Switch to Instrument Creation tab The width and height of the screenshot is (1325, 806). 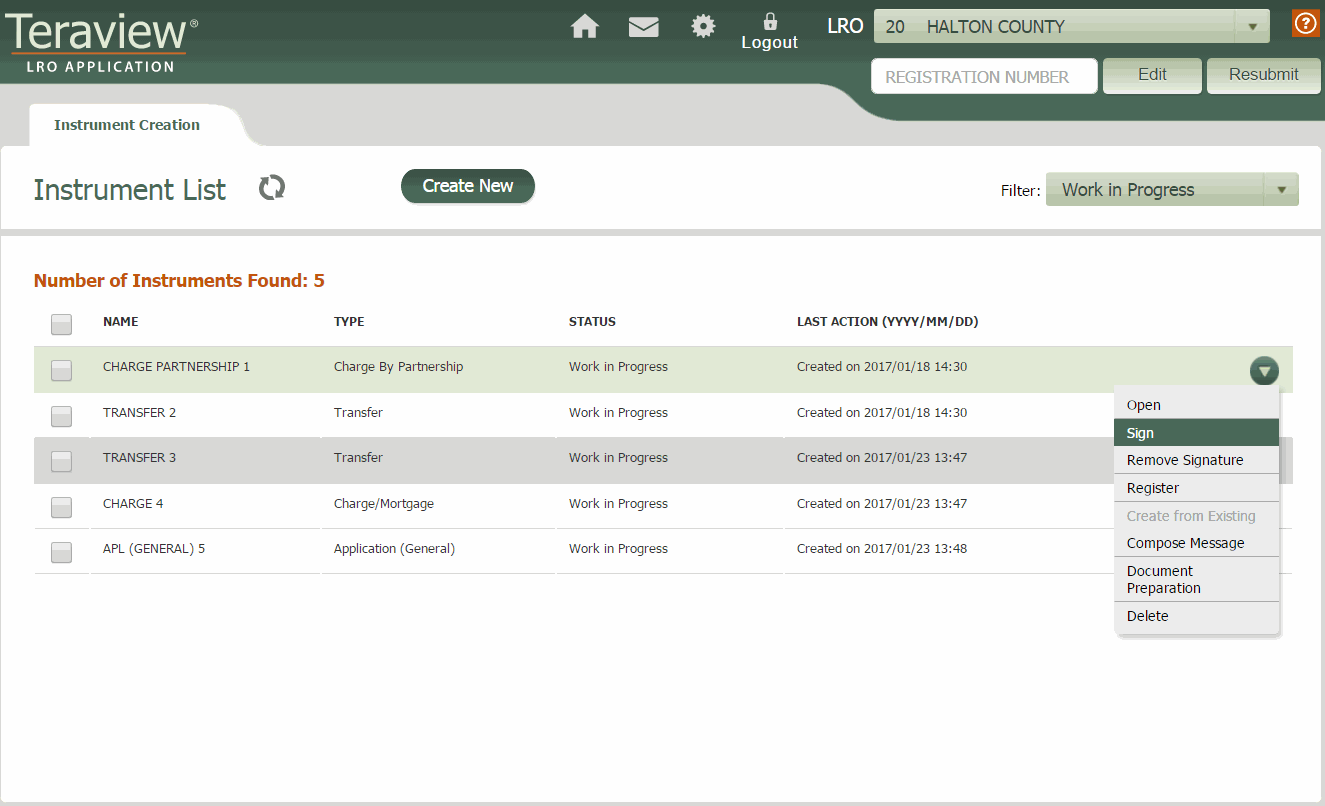tap(127, 125)
